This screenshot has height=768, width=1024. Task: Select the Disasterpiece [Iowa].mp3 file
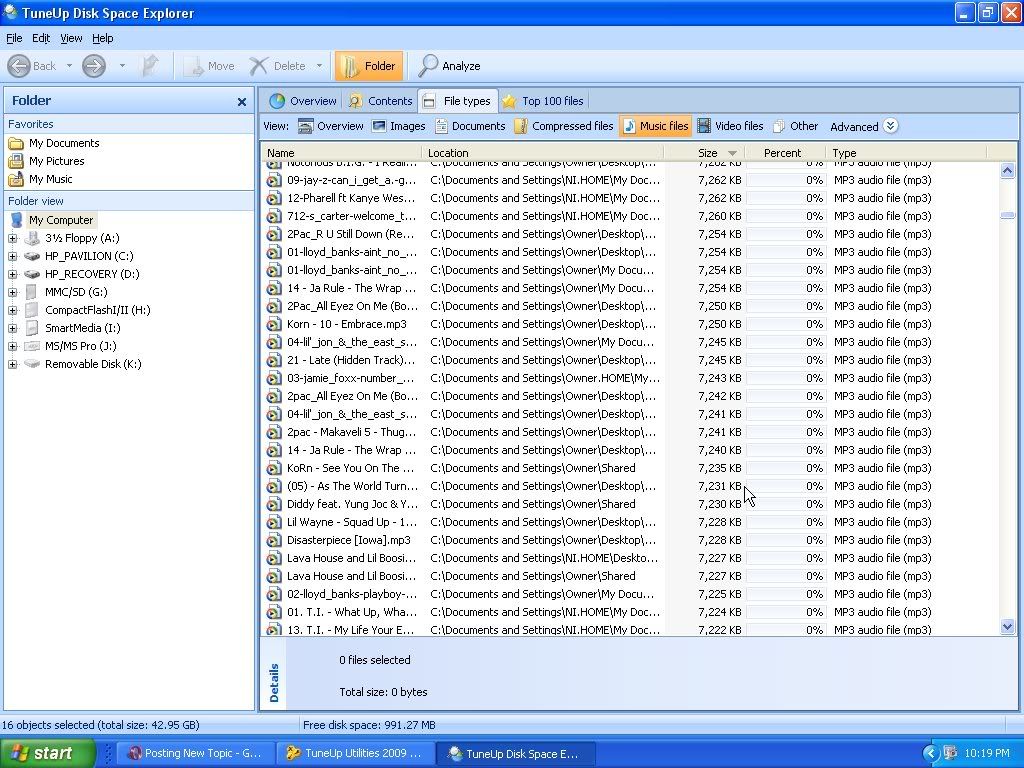coord(349,541)
